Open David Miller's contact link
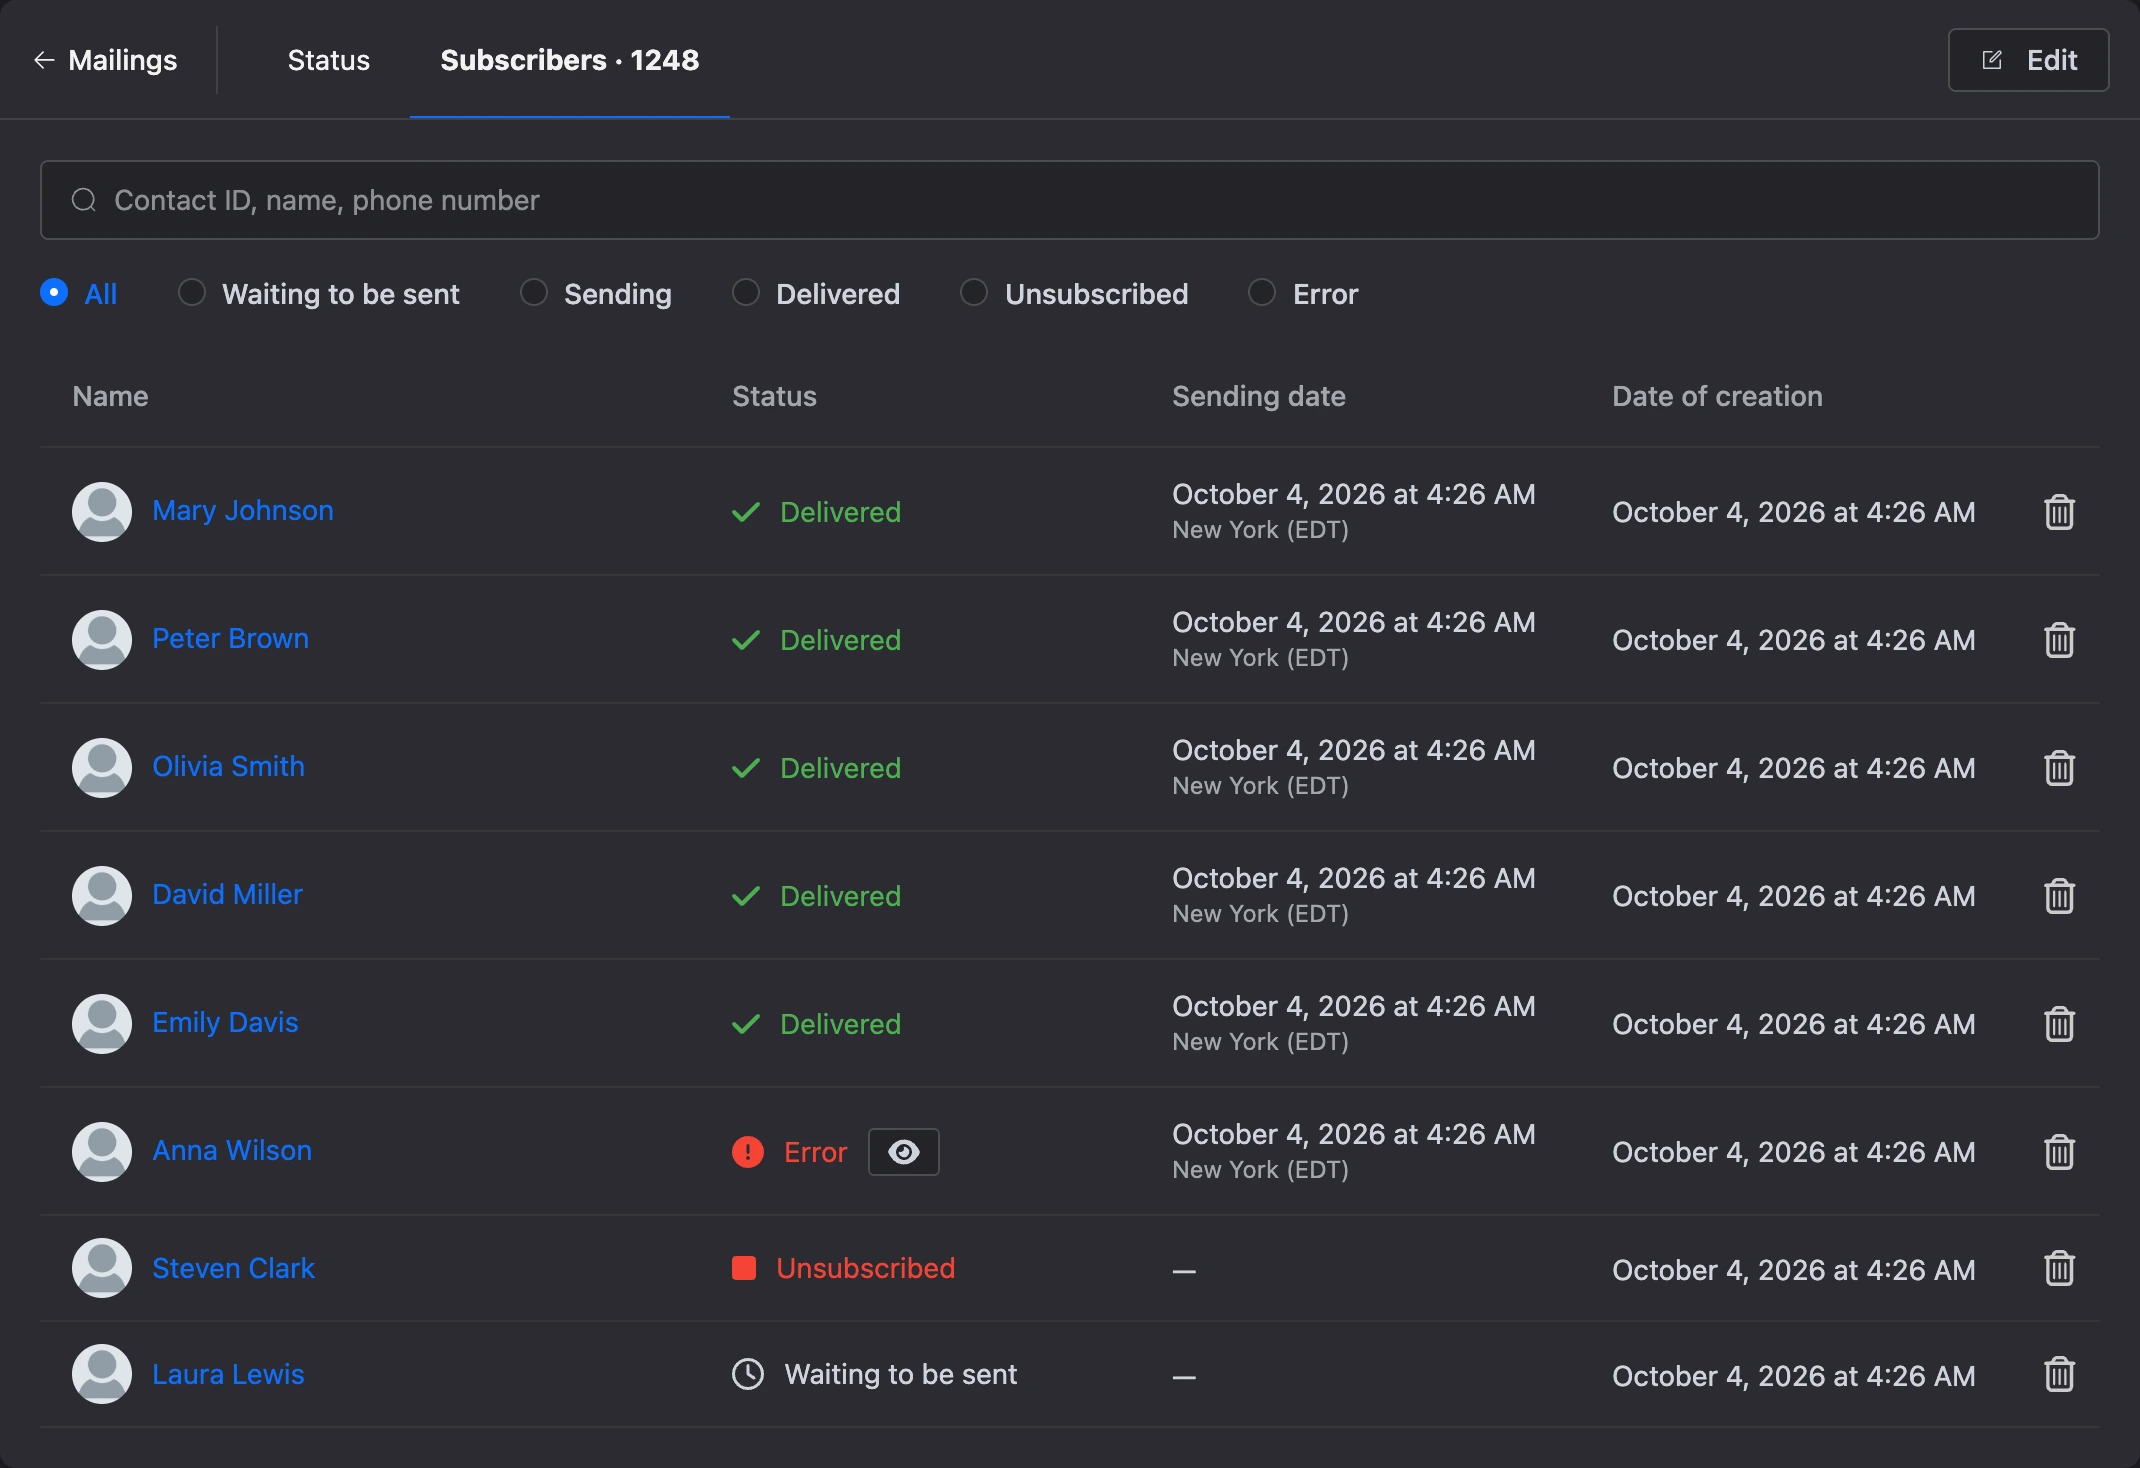 pyautogui.click(x=227, y=894)
